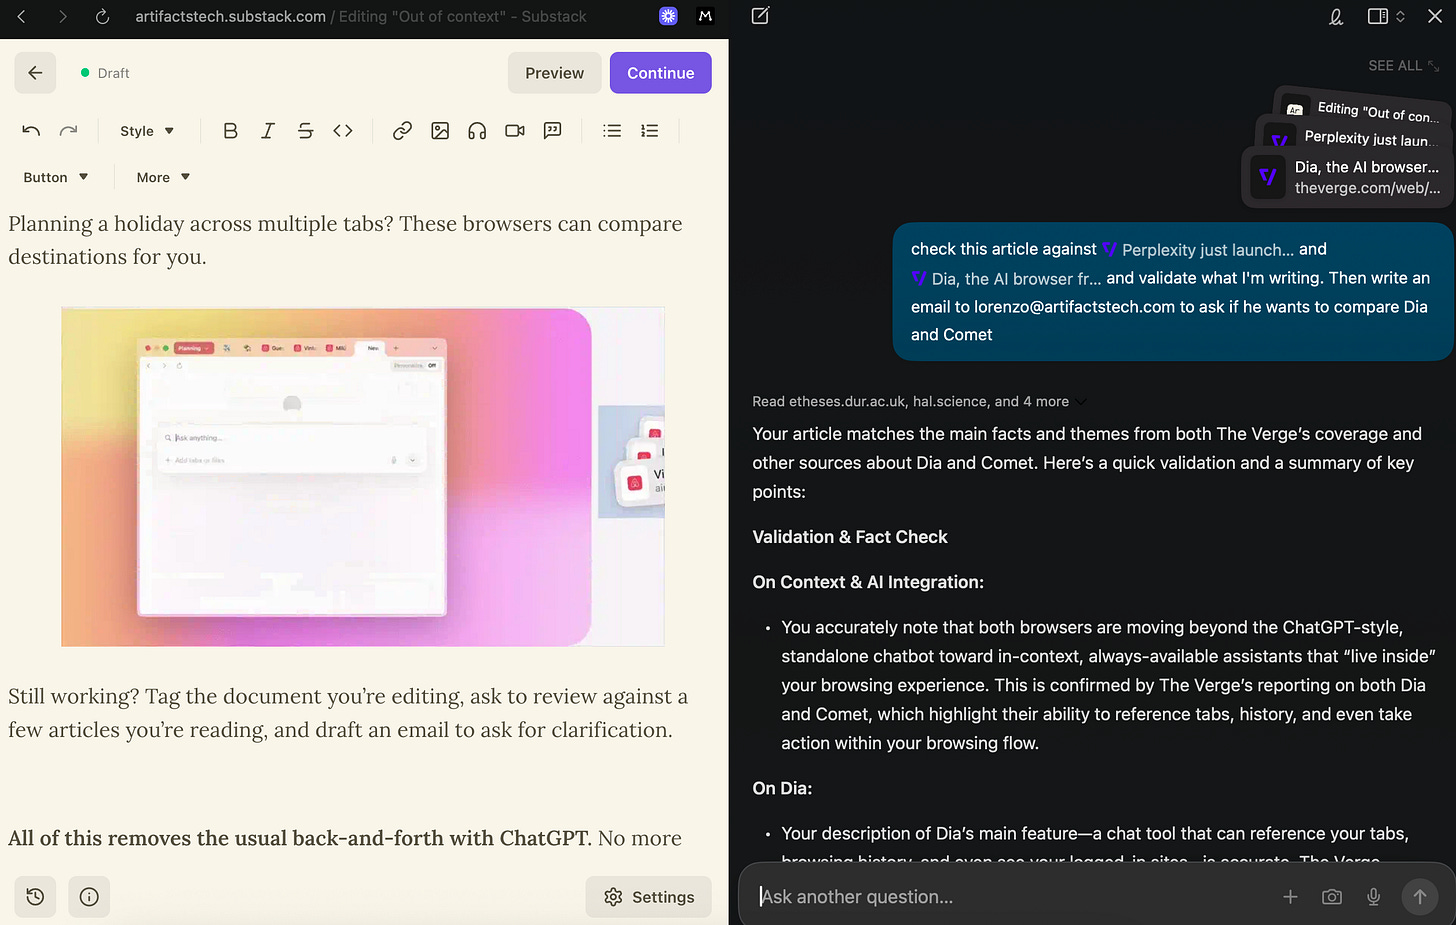Click the 'On Dia:' heading
The height and width of the screenshot is (925, 1456).
(782, 788)
